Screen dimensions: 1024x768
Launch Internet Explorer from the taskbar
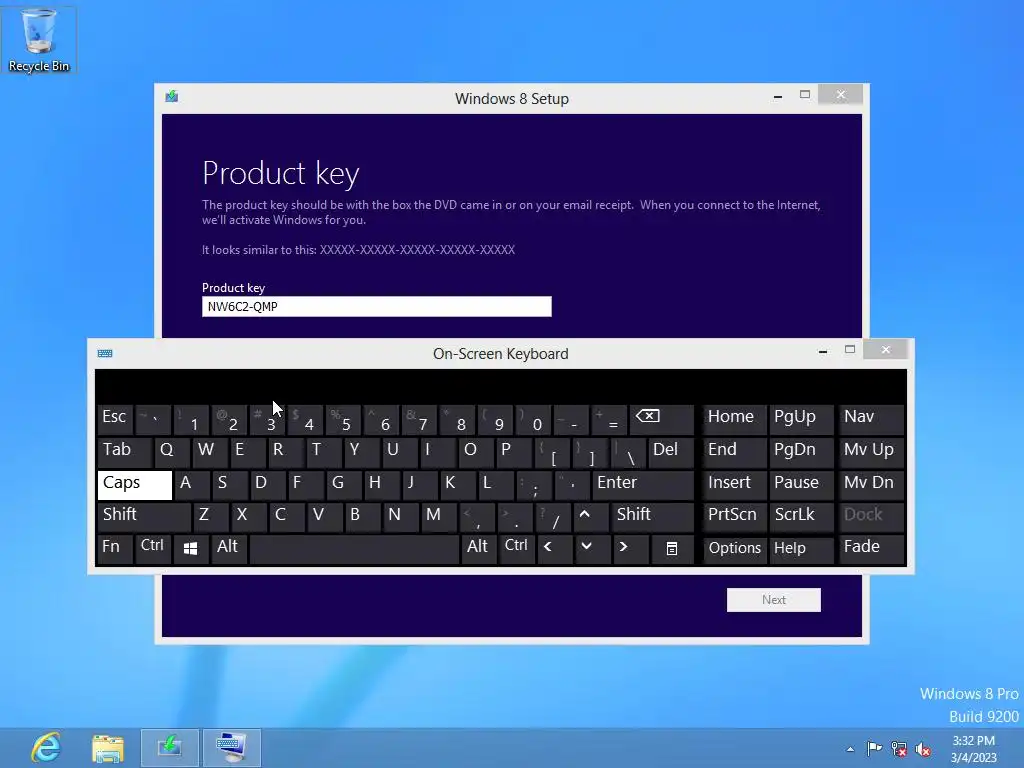46,748
